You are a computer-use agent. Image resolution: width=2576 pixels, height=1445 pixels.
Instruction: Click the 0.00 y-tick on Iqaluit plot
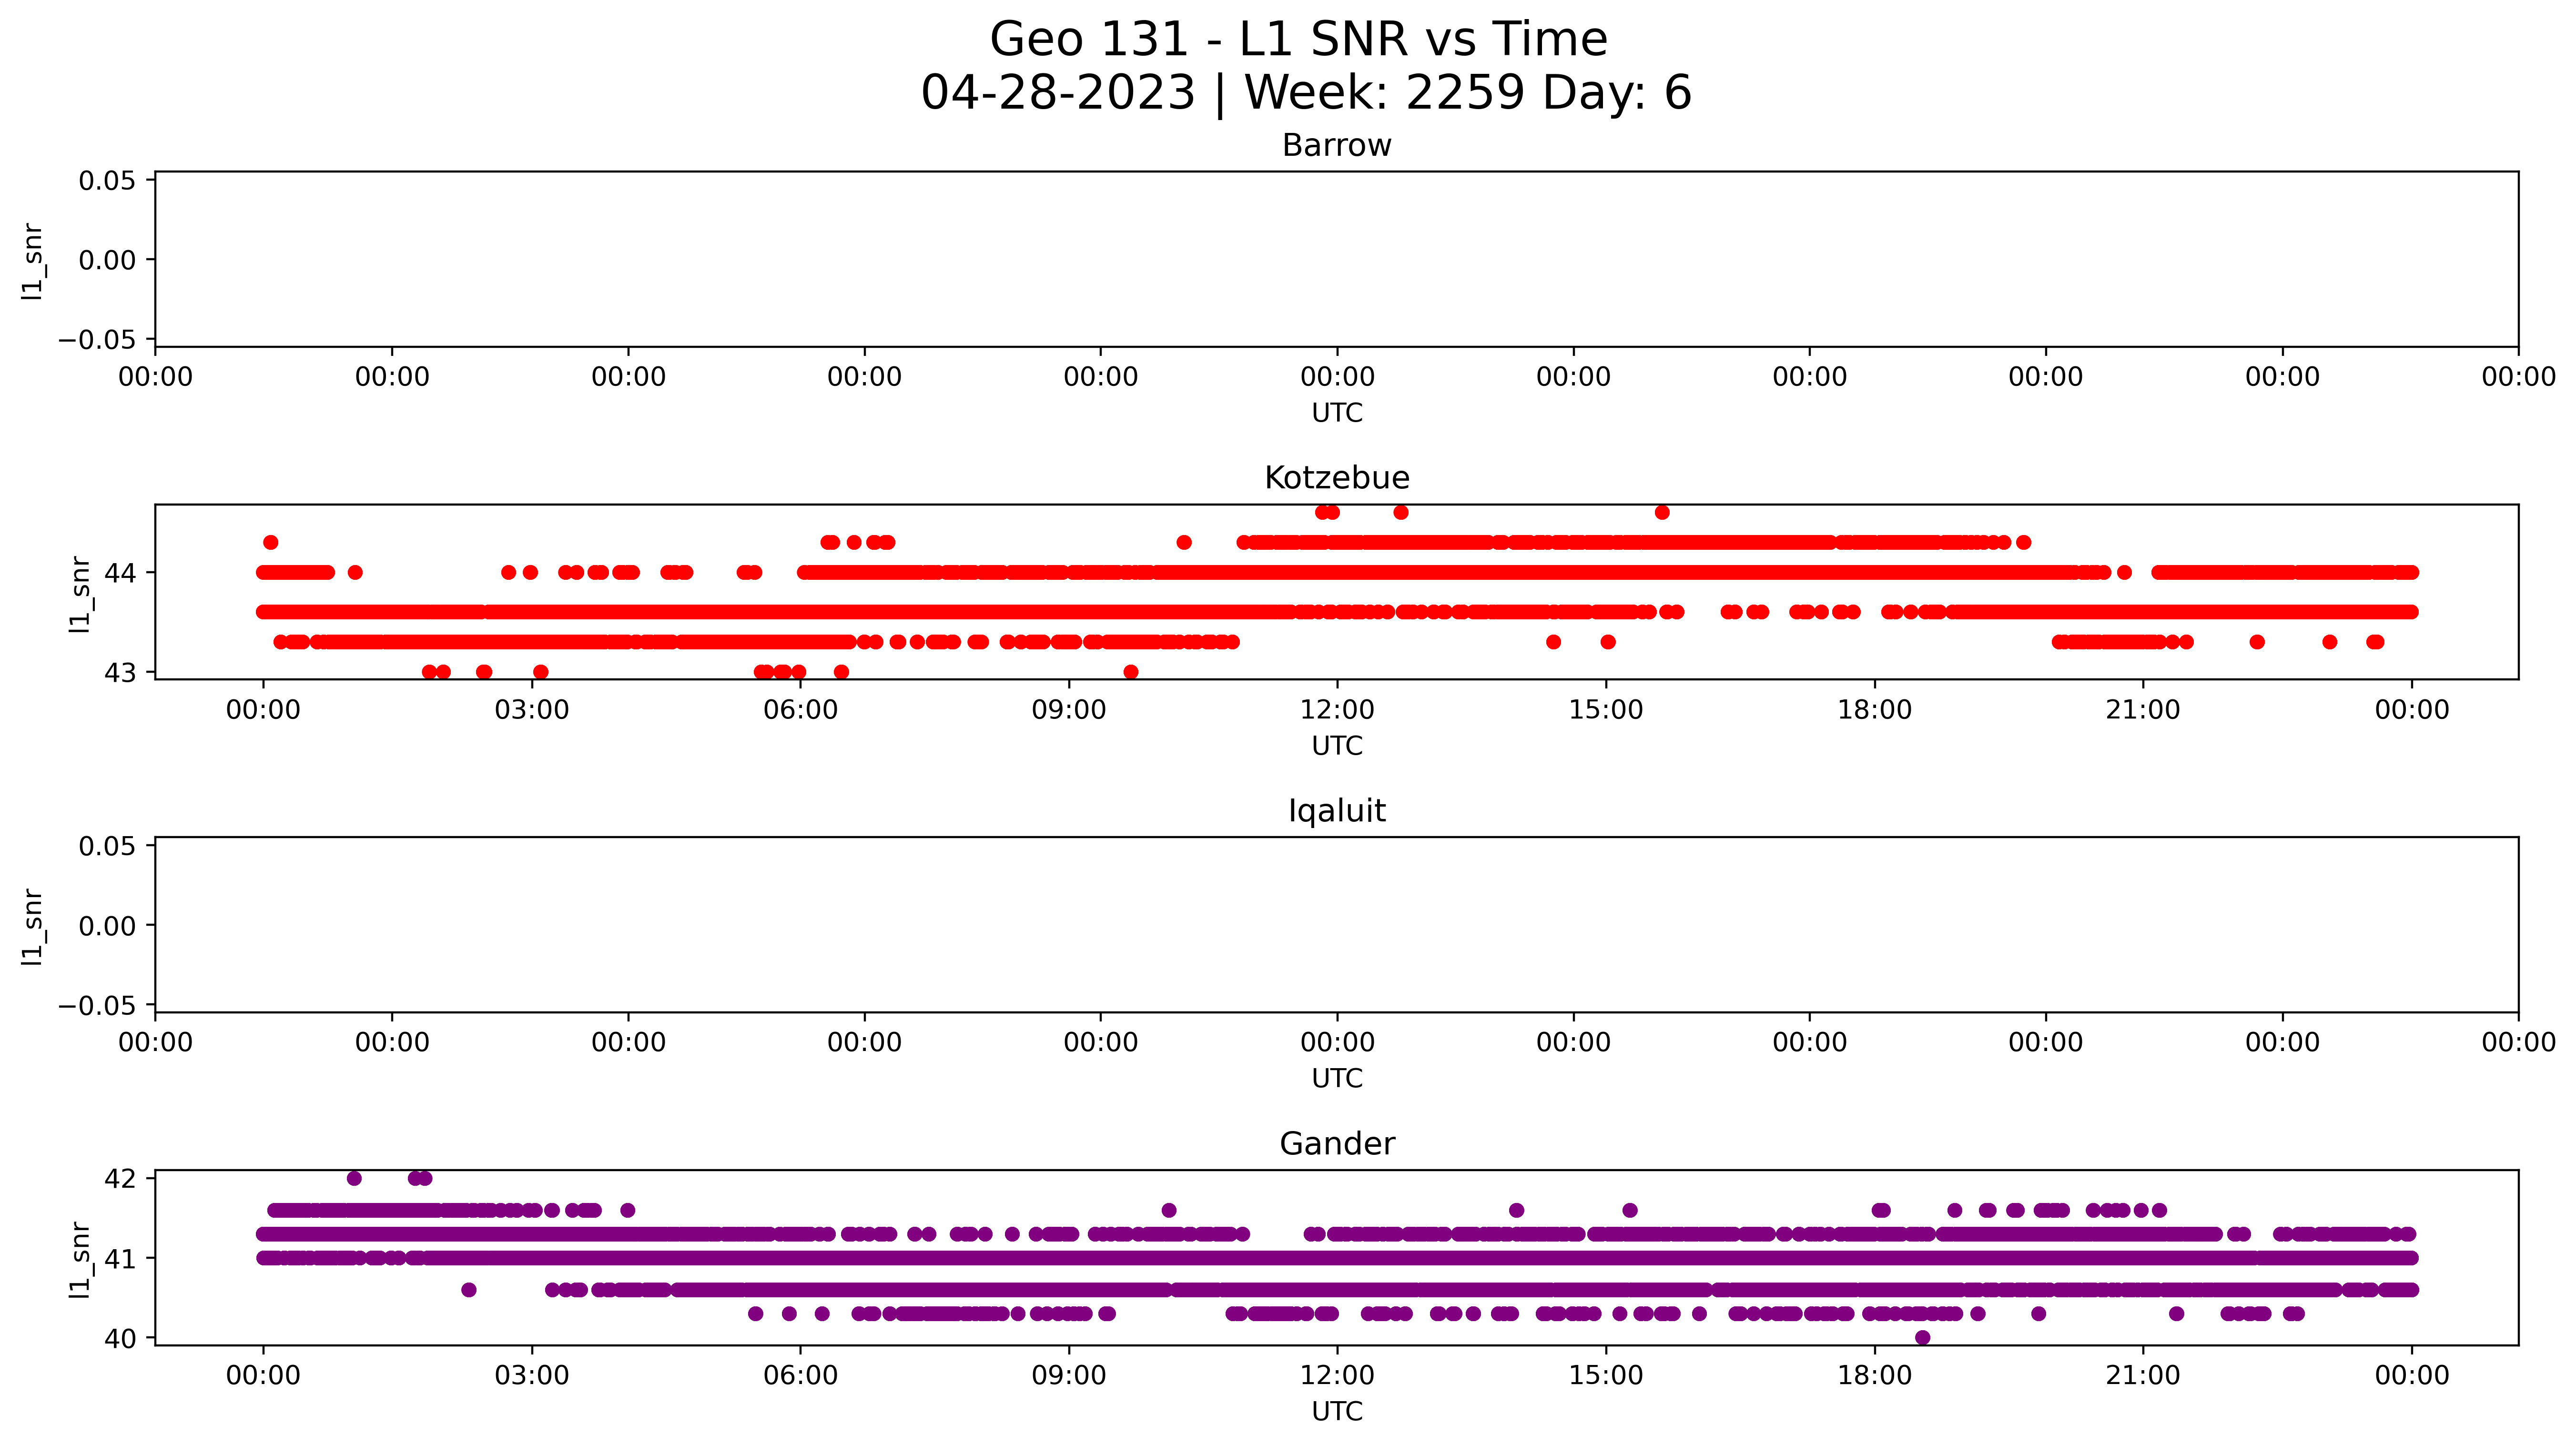point(107,926)
